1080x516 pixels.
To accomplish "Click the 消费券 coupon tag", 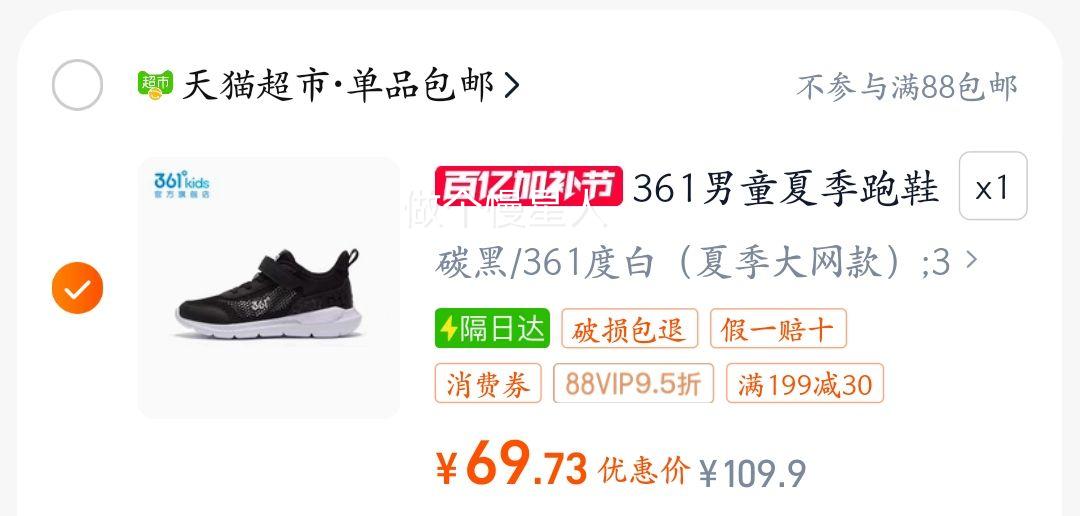I will (x=488, y=383).
